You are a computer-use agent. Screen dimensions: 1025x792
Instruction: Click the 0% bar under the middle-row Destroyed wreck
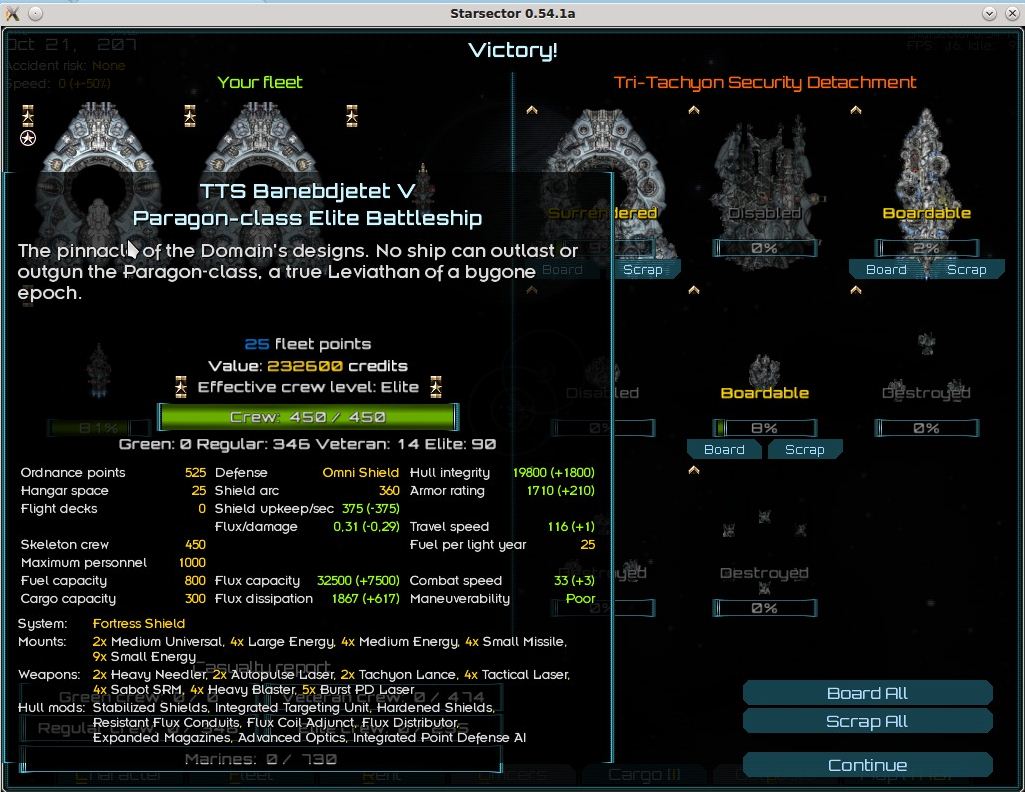click(926, 428)
